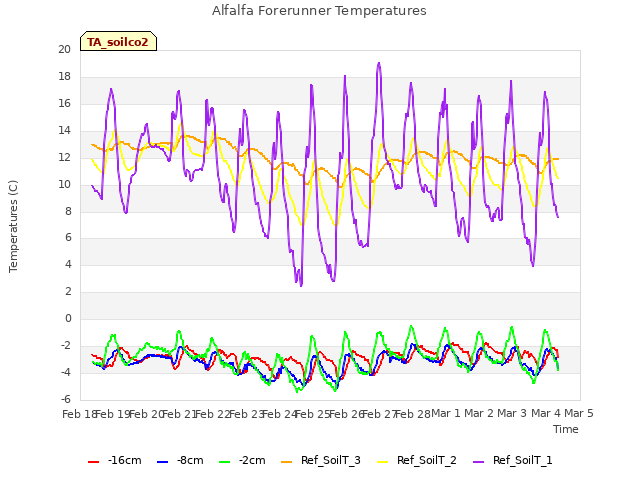Click the -16cm legend label

tap(125, 460)
